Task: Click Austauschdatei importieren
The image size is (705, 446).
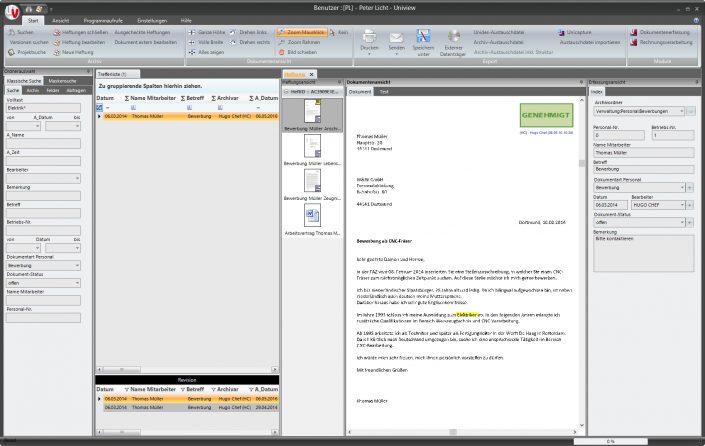Action: click(590, 42)
